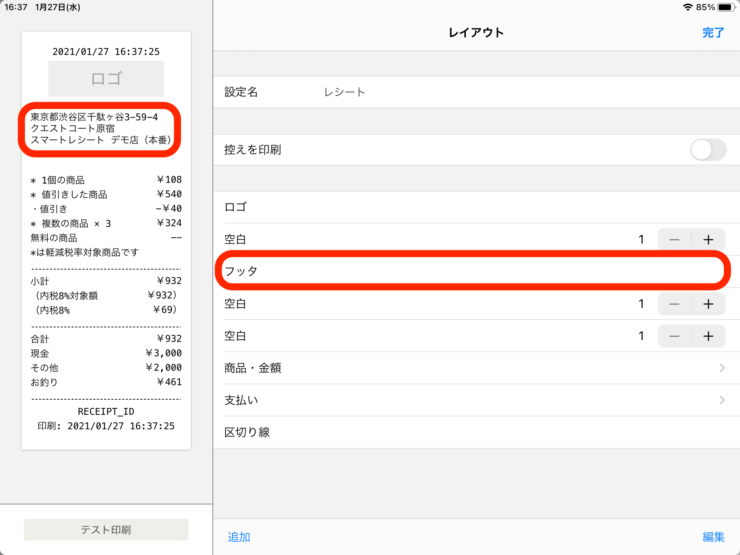
Task: Tap the ¥108 price in preview
Action: [x=169, y=180]
